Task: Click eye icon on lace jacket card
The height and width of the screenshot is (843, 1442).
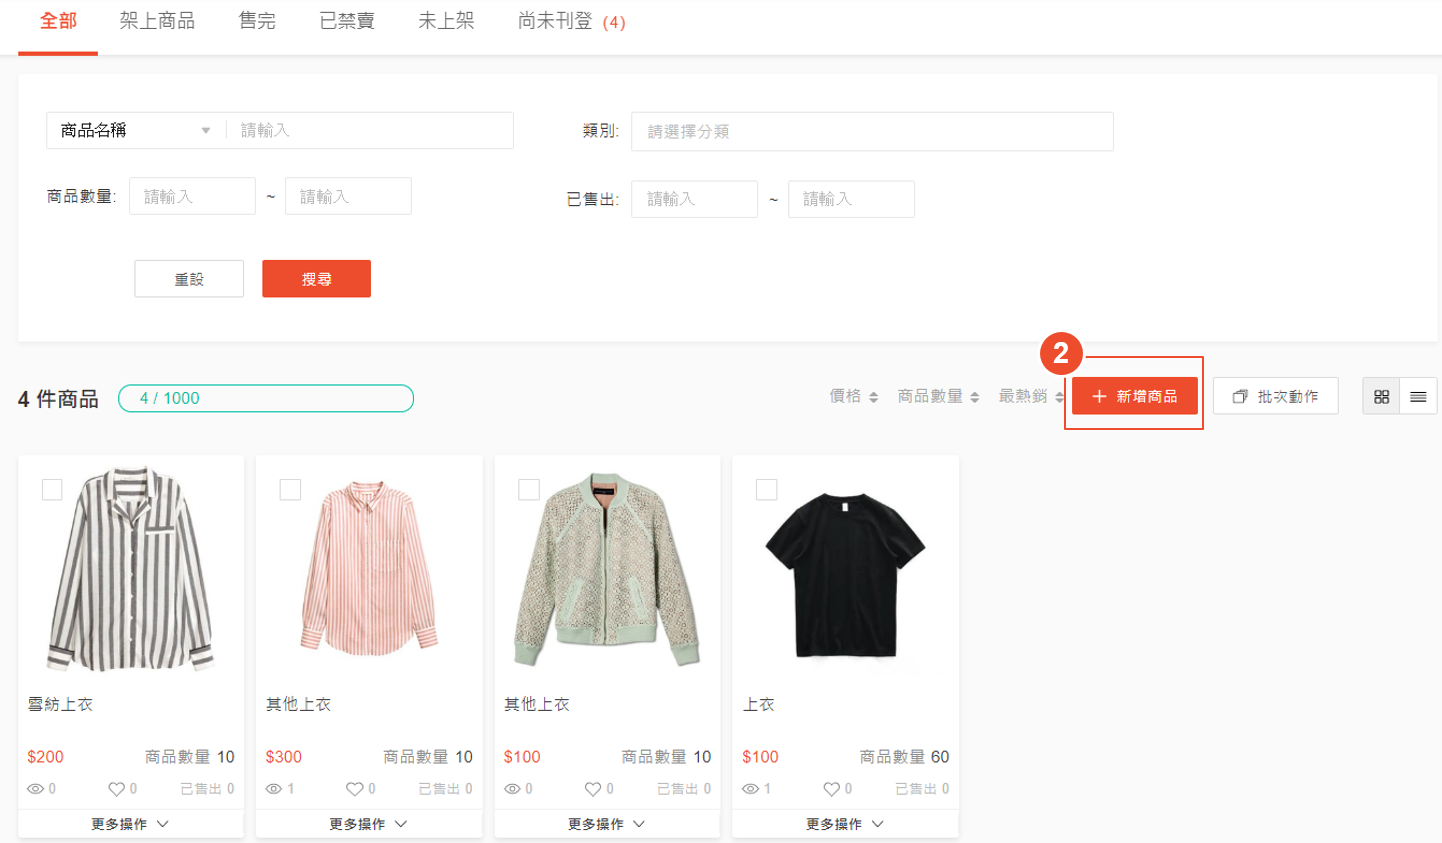Action: click(512, 789)
